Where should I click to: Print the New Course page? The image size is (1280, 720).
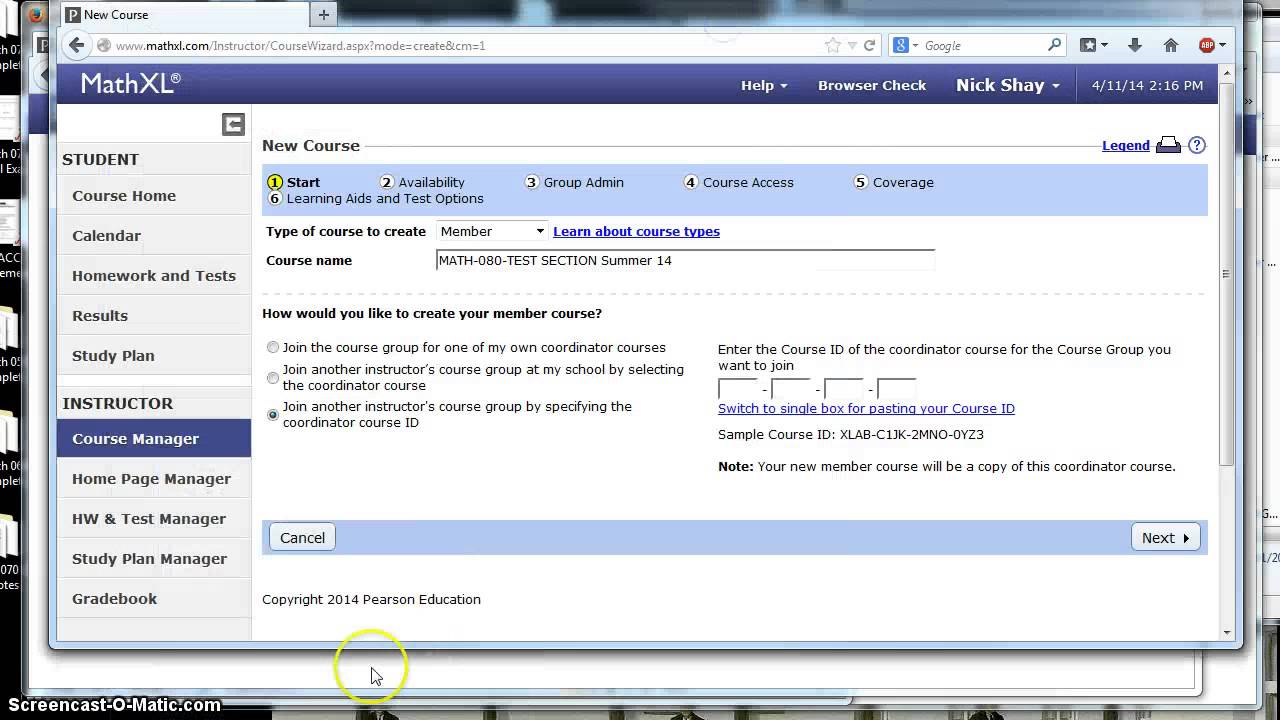[x=1168, y=146]
